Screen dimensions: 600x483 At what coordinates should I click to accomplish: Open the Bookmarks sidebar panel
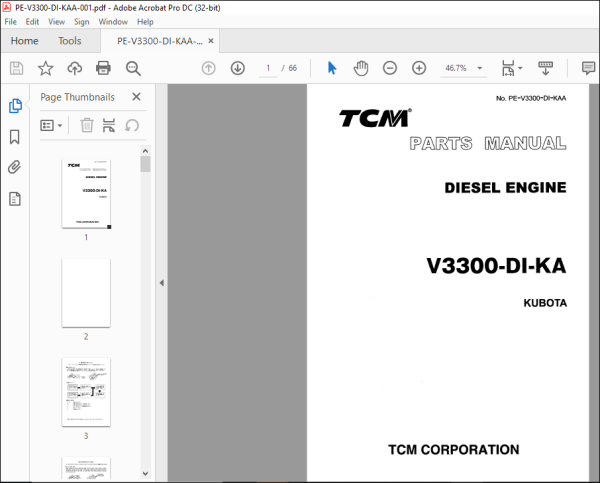[15, 137]
